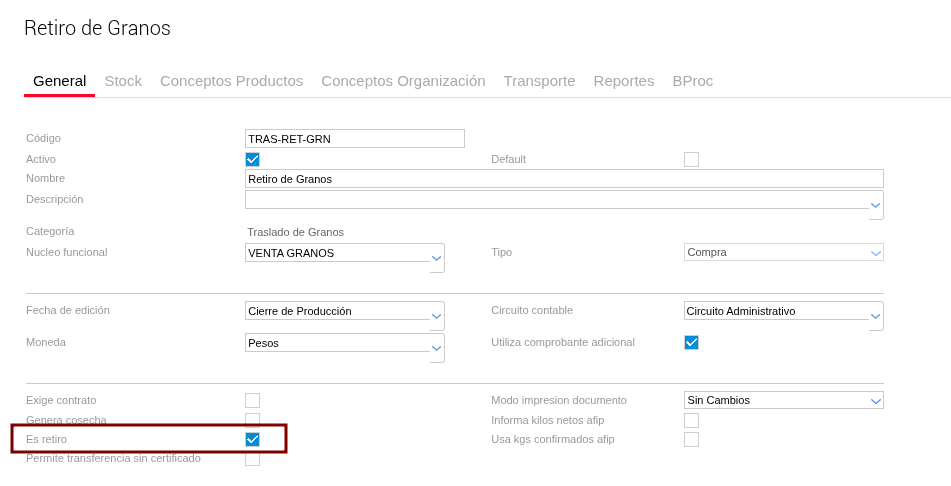The width and height of the screenshot is (951, 486).
Task: Click the Código input field
Action: point(355,139)
